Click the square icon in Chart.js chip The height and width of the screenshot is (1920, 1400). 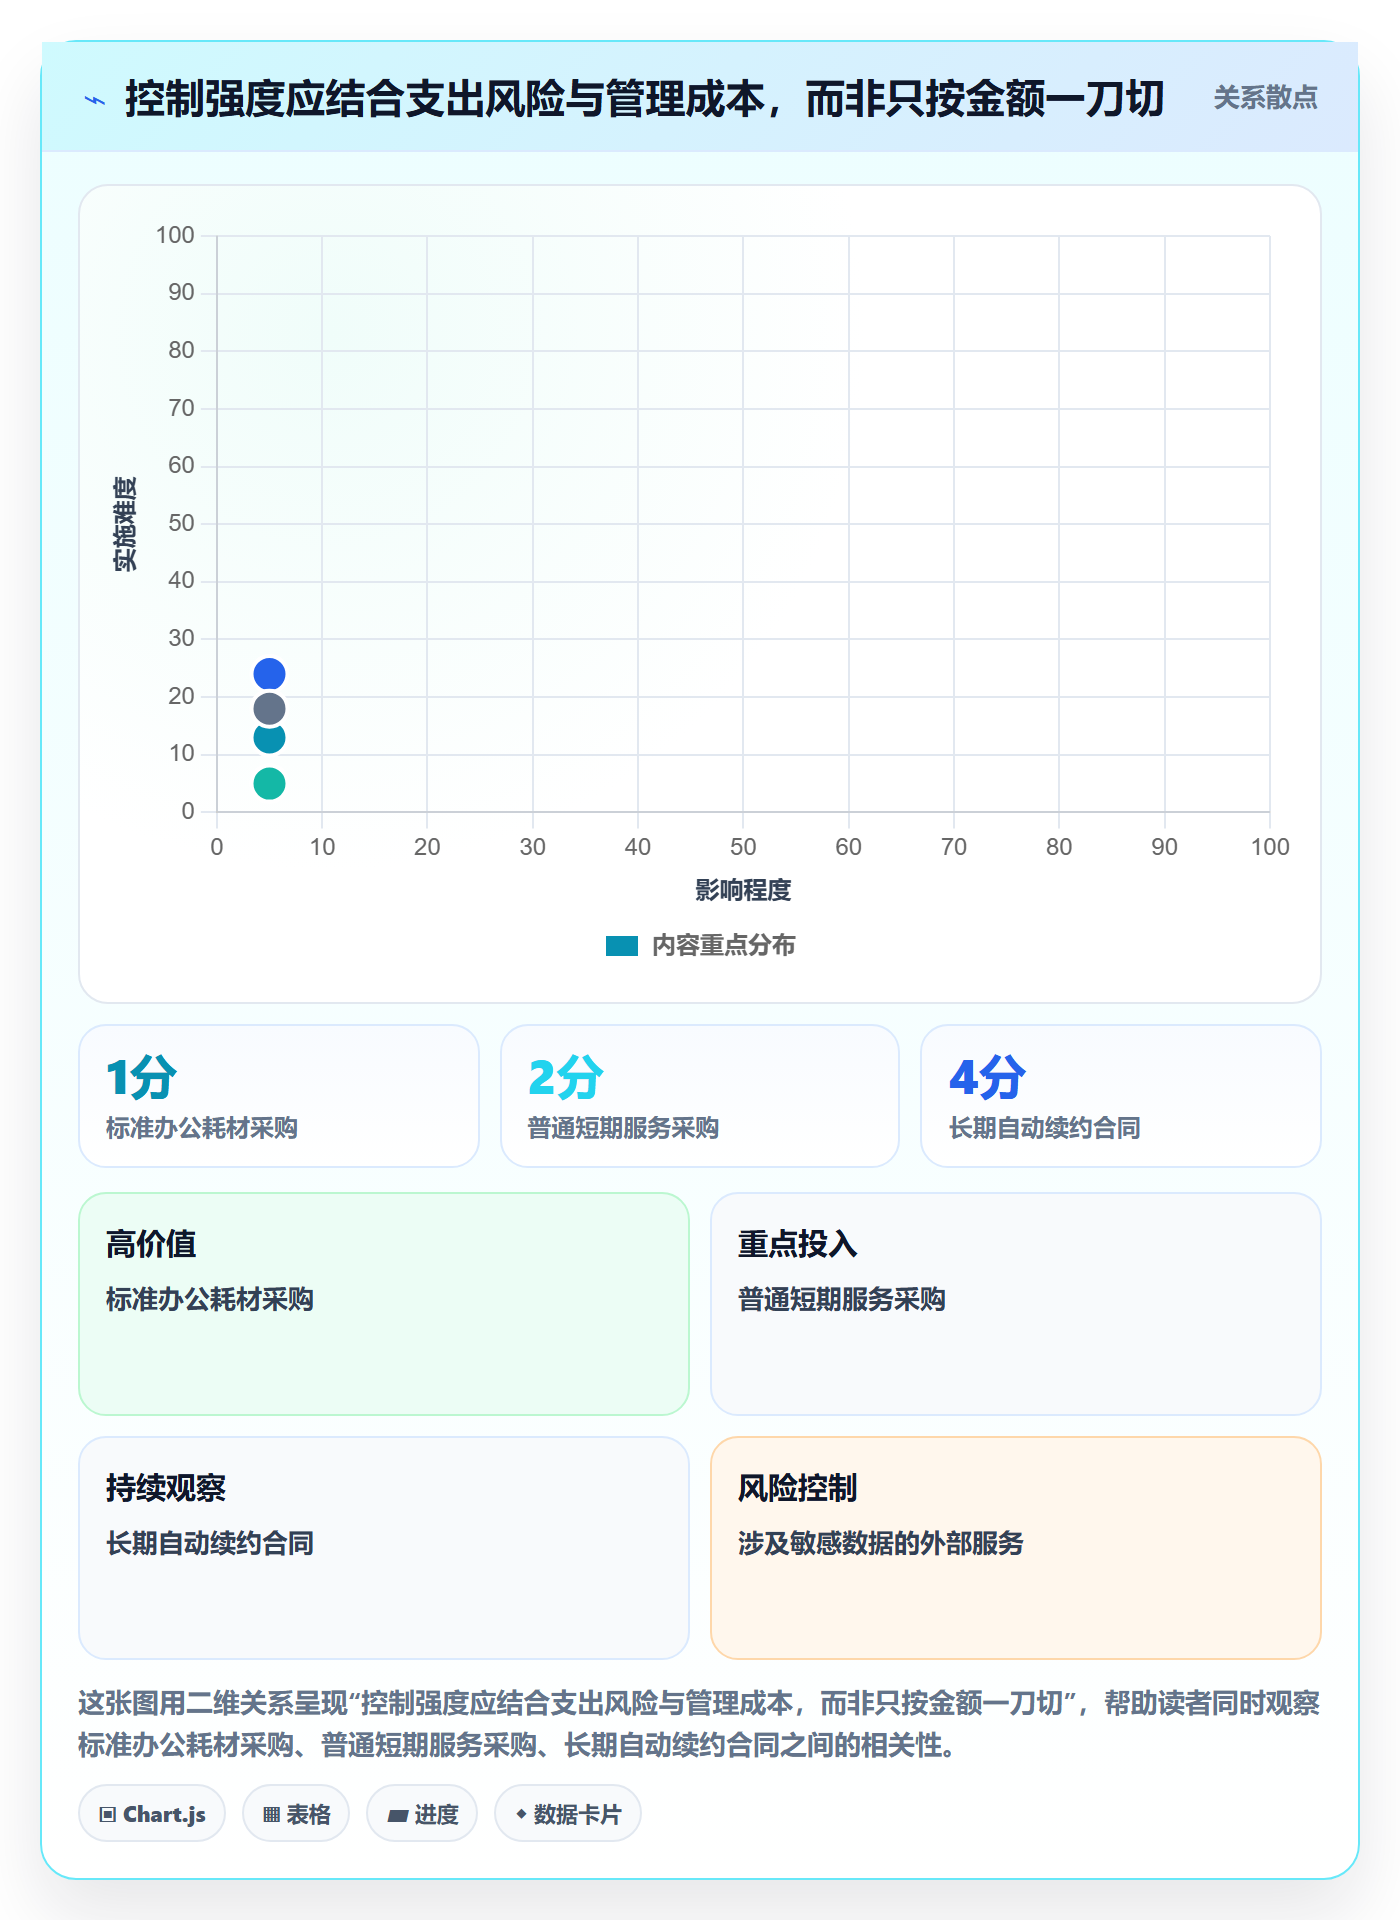tap(108, 1815)
